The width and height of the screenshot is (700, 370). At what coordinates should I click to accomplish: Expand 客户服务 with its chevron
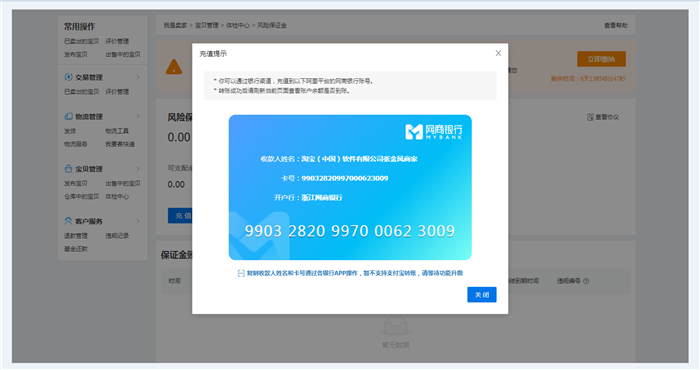(x=138, y=221)
